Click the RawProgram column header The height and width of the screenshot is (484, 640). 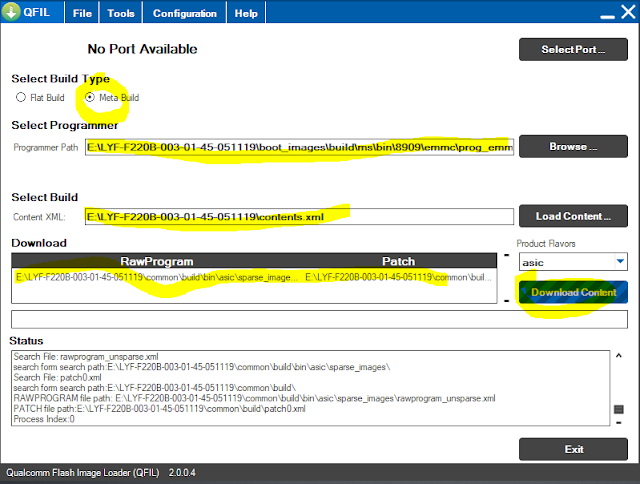point(157,261)
